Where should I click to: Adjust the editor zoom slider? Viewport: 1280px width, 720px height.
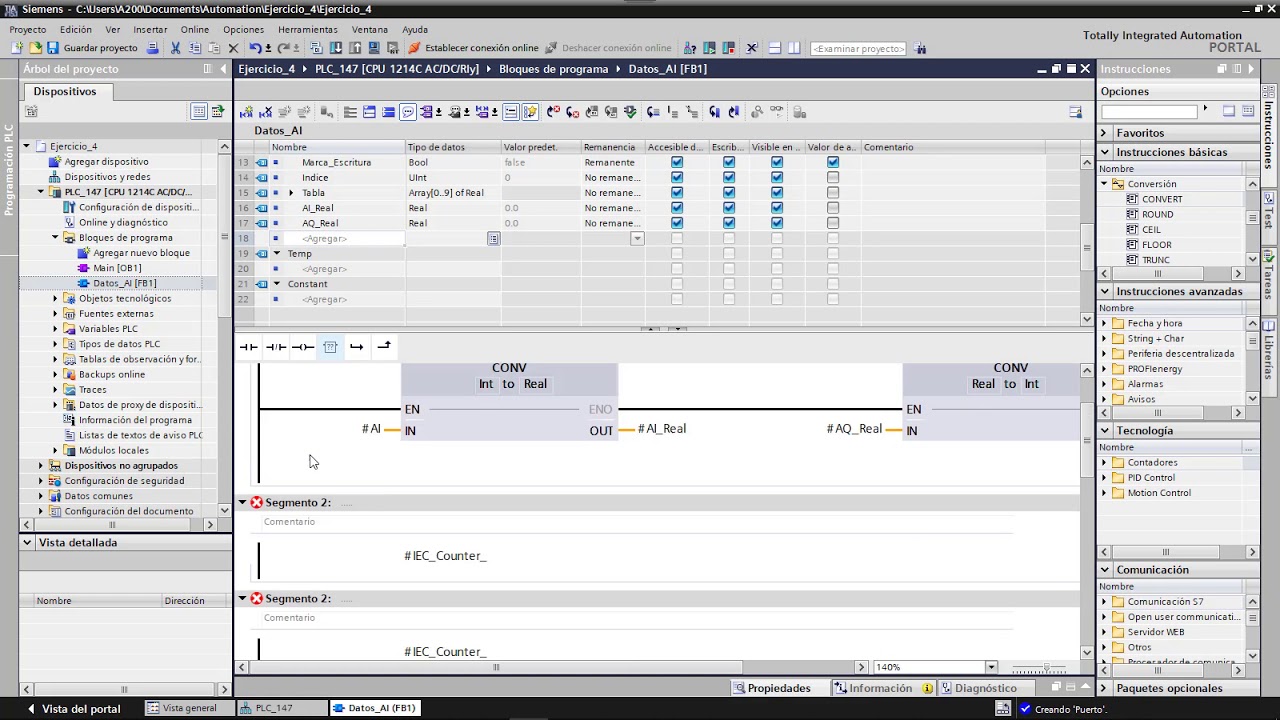tap(1045, 667)
